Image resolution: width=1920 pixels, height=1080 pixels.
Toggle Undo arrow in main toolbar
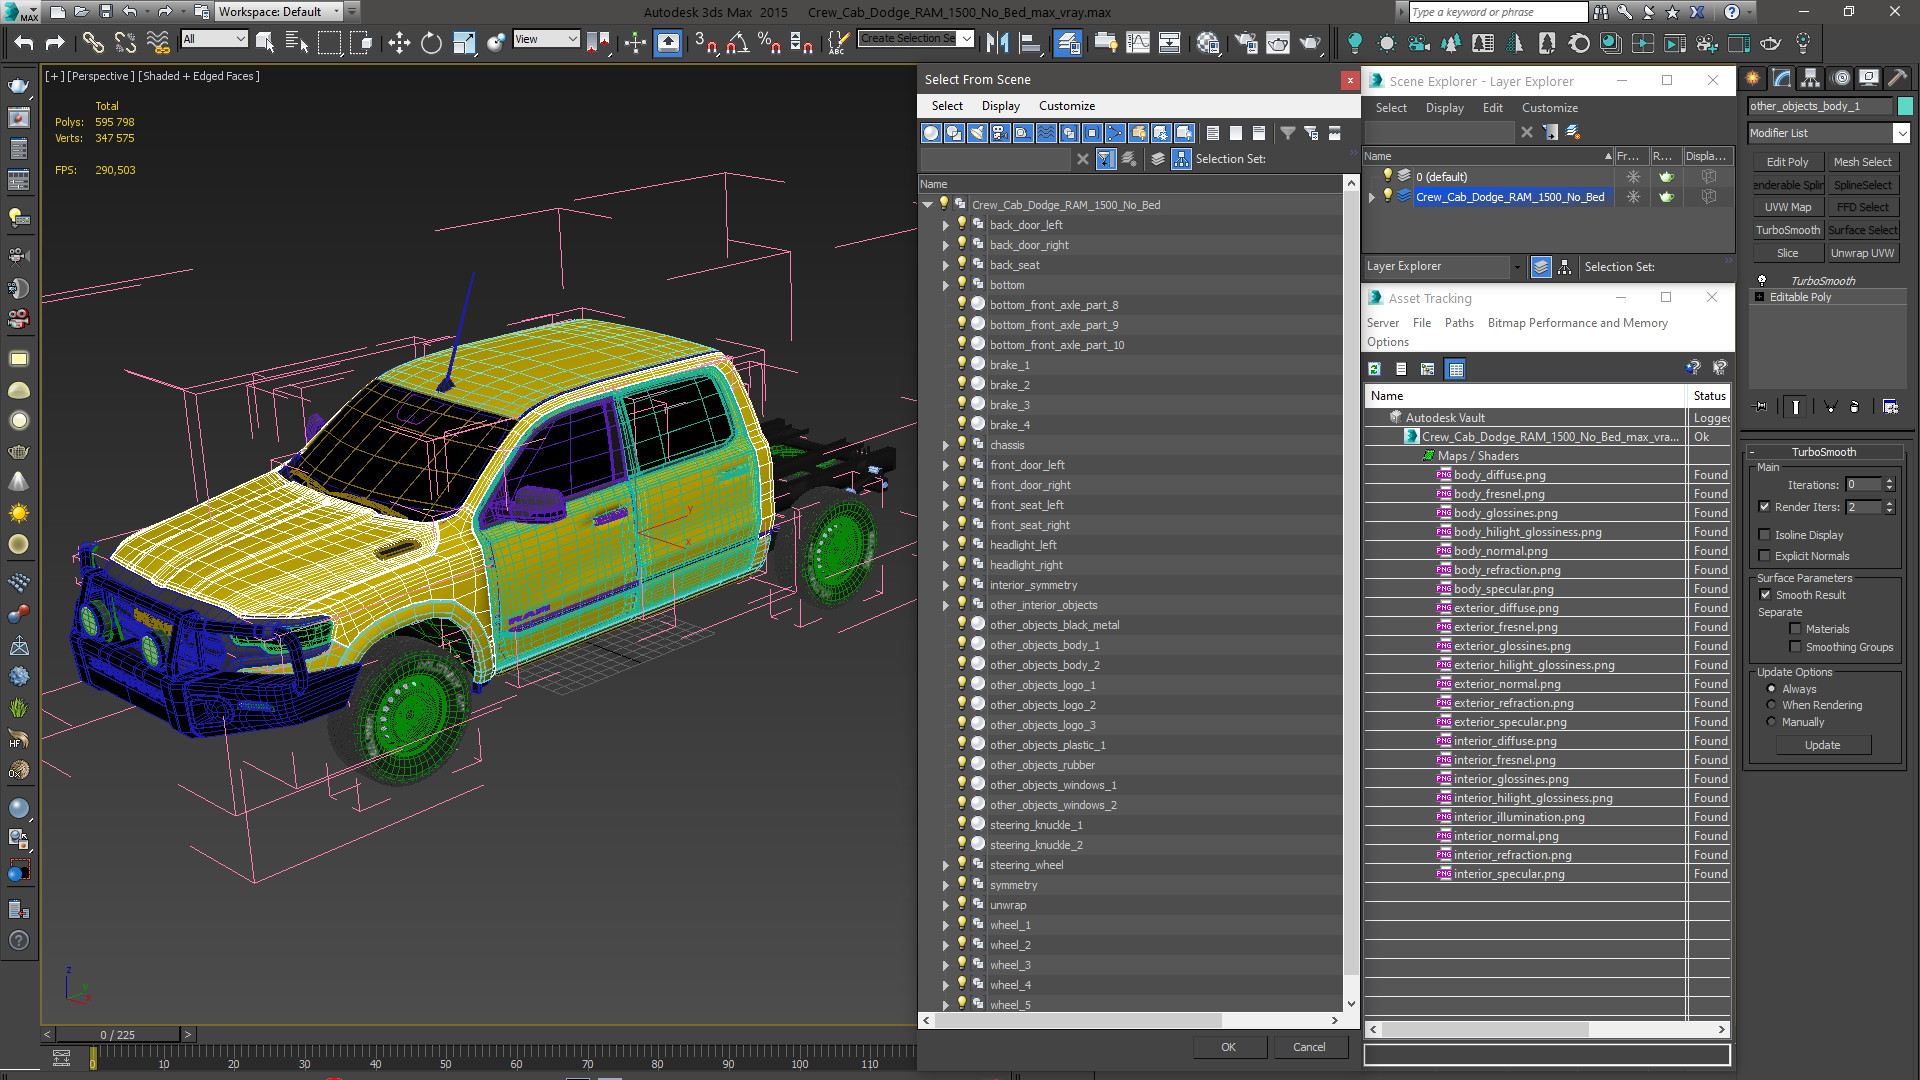[x=24, y=42]
